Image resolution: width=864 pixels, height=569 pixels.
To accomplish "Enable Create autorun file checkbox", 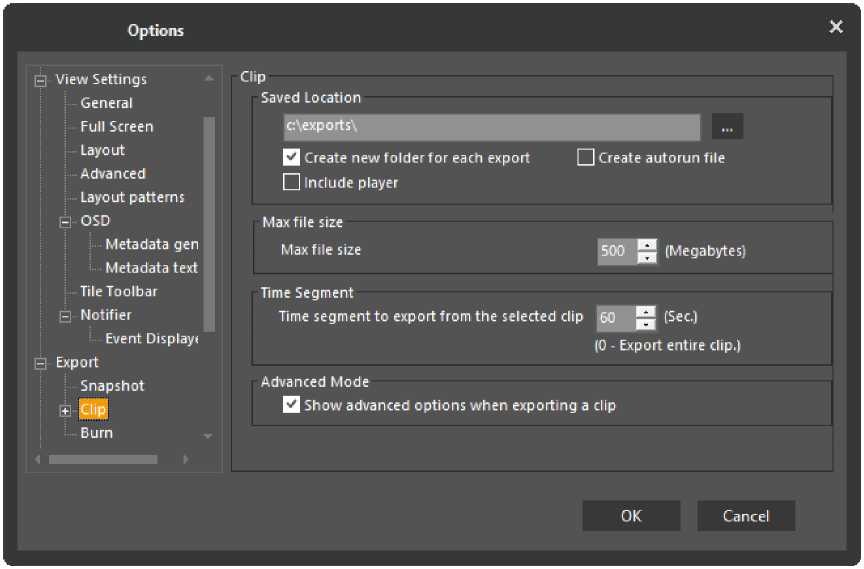I will click(586, 158).
